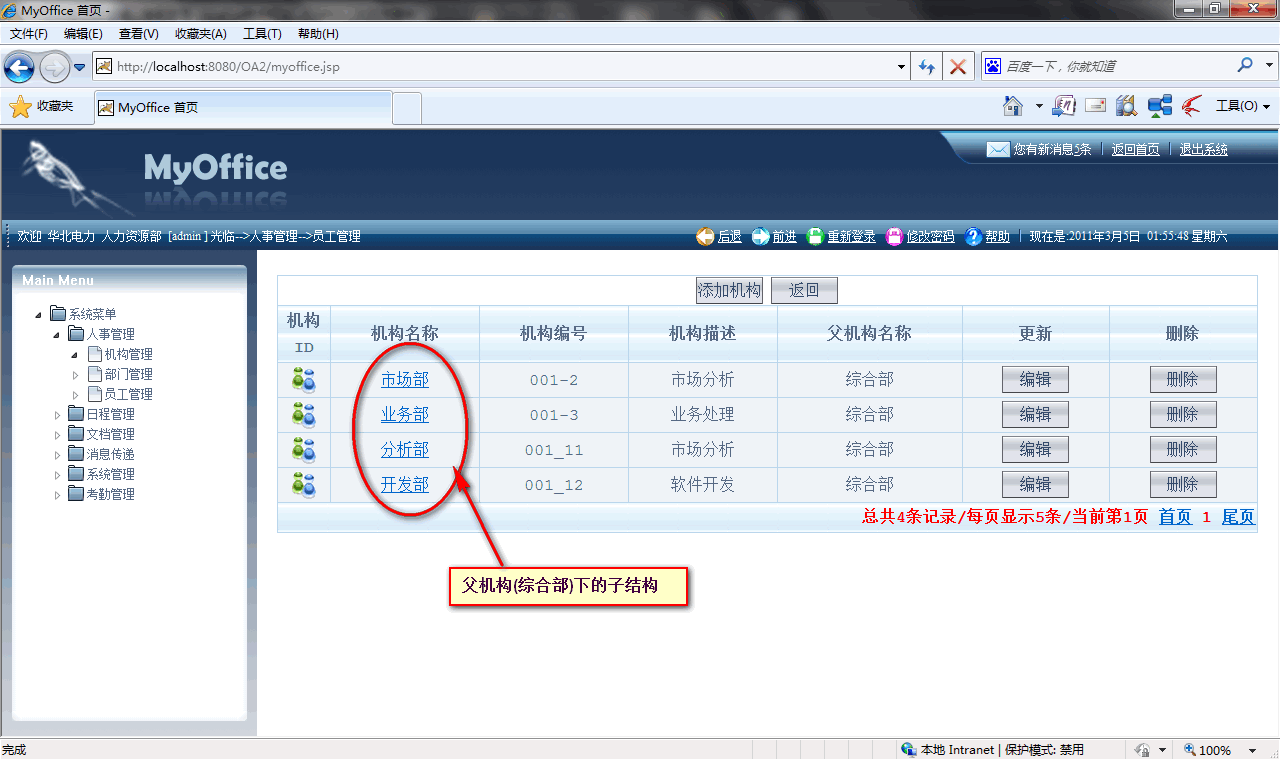Click the zoom magnifier icon in status bar

click(1190, 750)
